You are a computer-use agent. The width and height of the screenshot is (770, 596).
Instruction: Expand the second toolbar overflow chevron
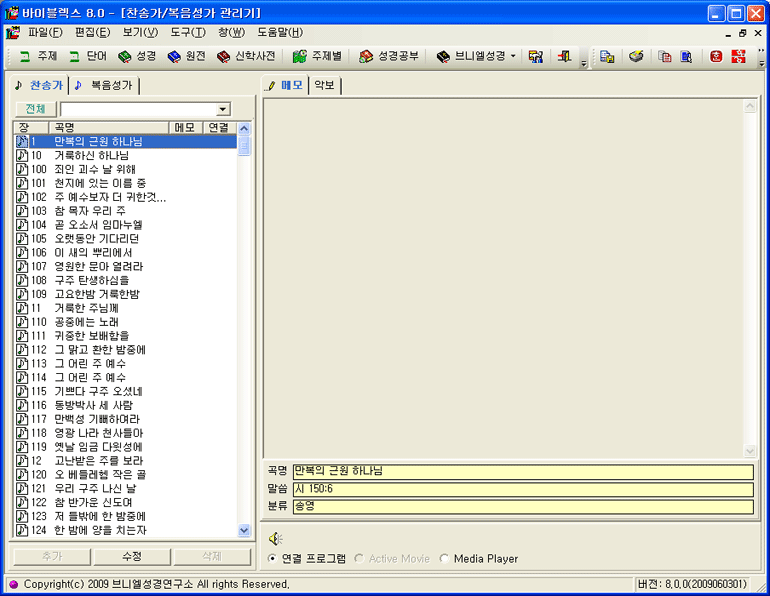click(761, 63)
